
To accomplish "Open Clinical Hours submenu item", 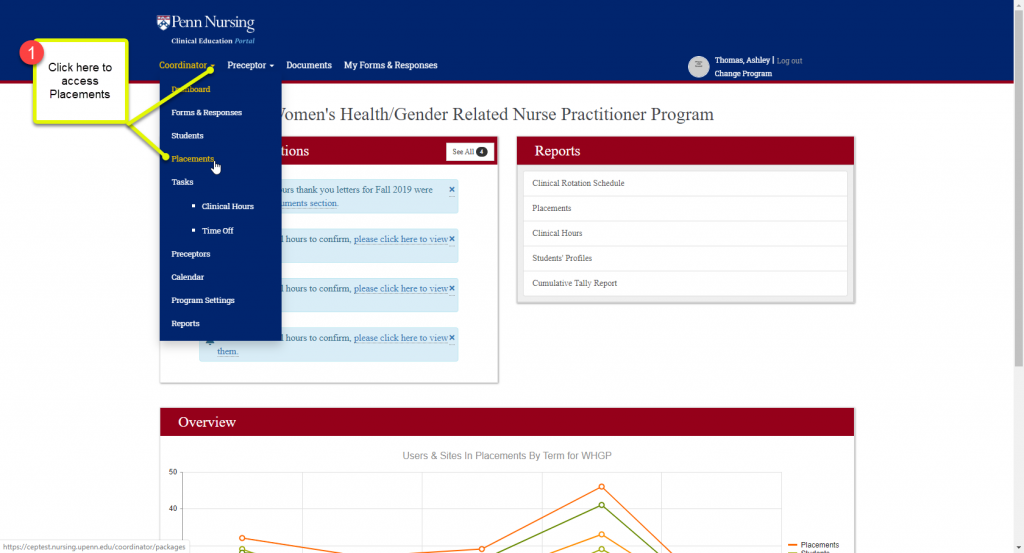I will pos(228,206).
